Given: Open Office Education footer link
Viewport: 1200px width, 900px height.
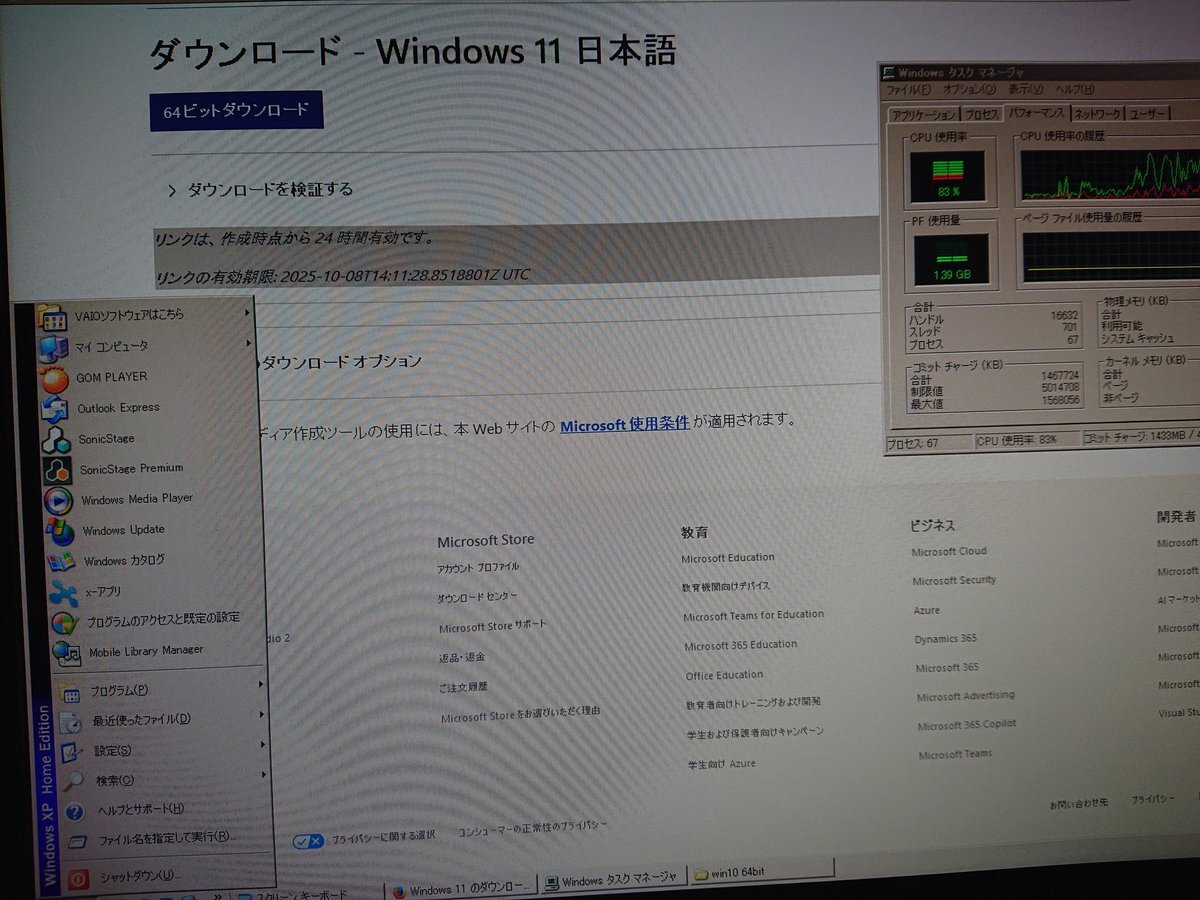Looking at the screenshot, I should (x=724, y=676).
